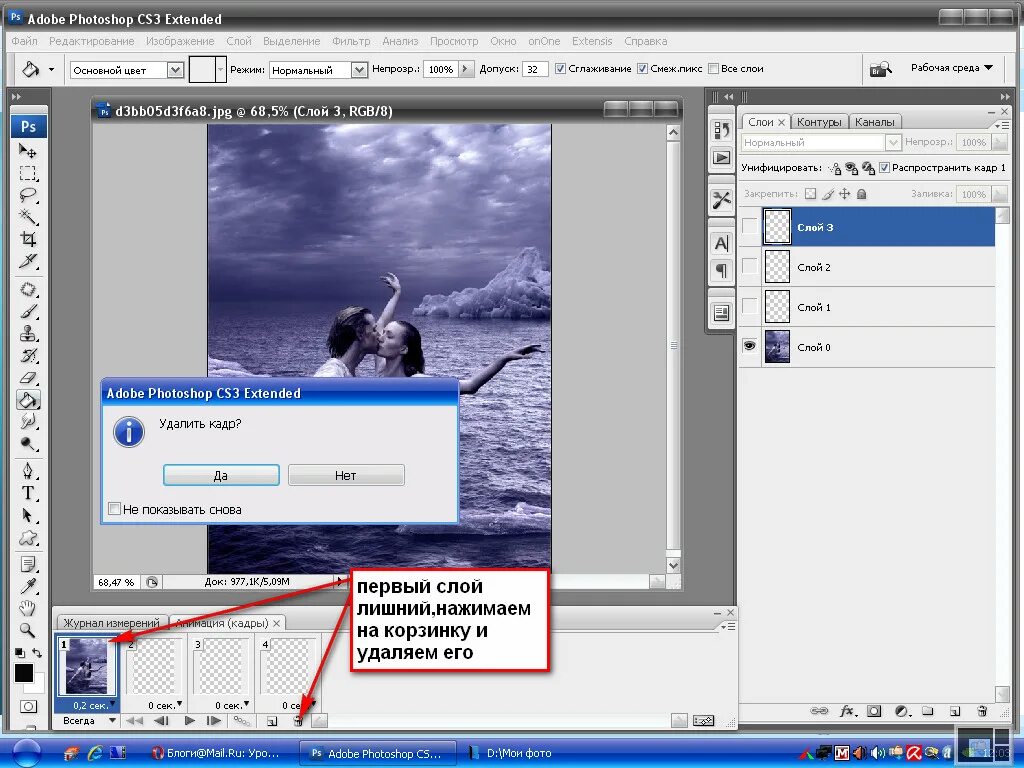Click the delete layer trash icon in Layers panel
1024x768 pixels.
pyautogui.click(x=982, y=711)
